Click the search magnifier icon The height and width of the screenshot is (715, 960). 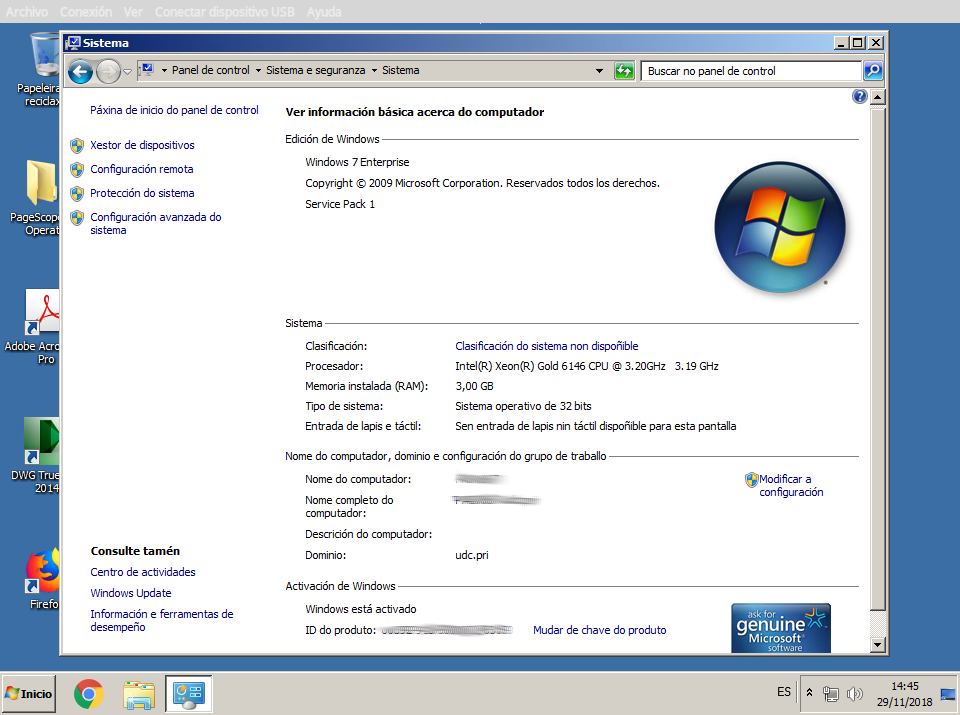pyautogui.click(x=873, y=70)
